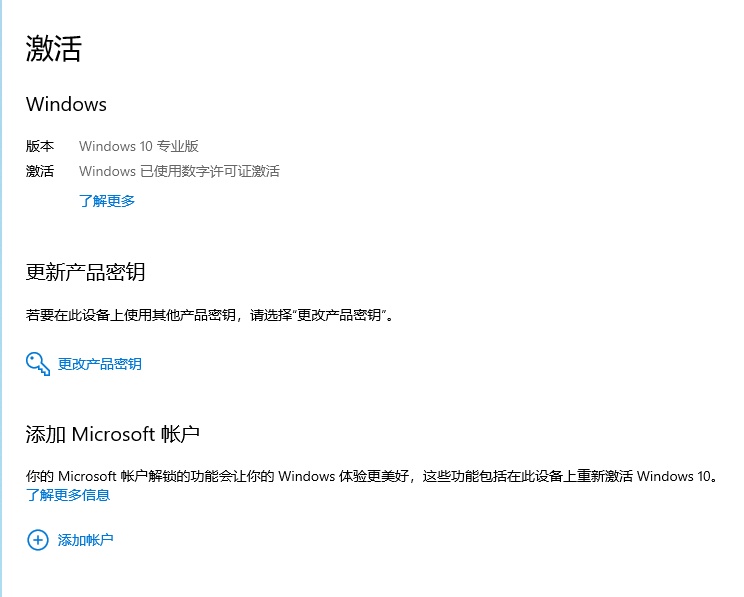Click the 更改产品密钥 link

100,364
